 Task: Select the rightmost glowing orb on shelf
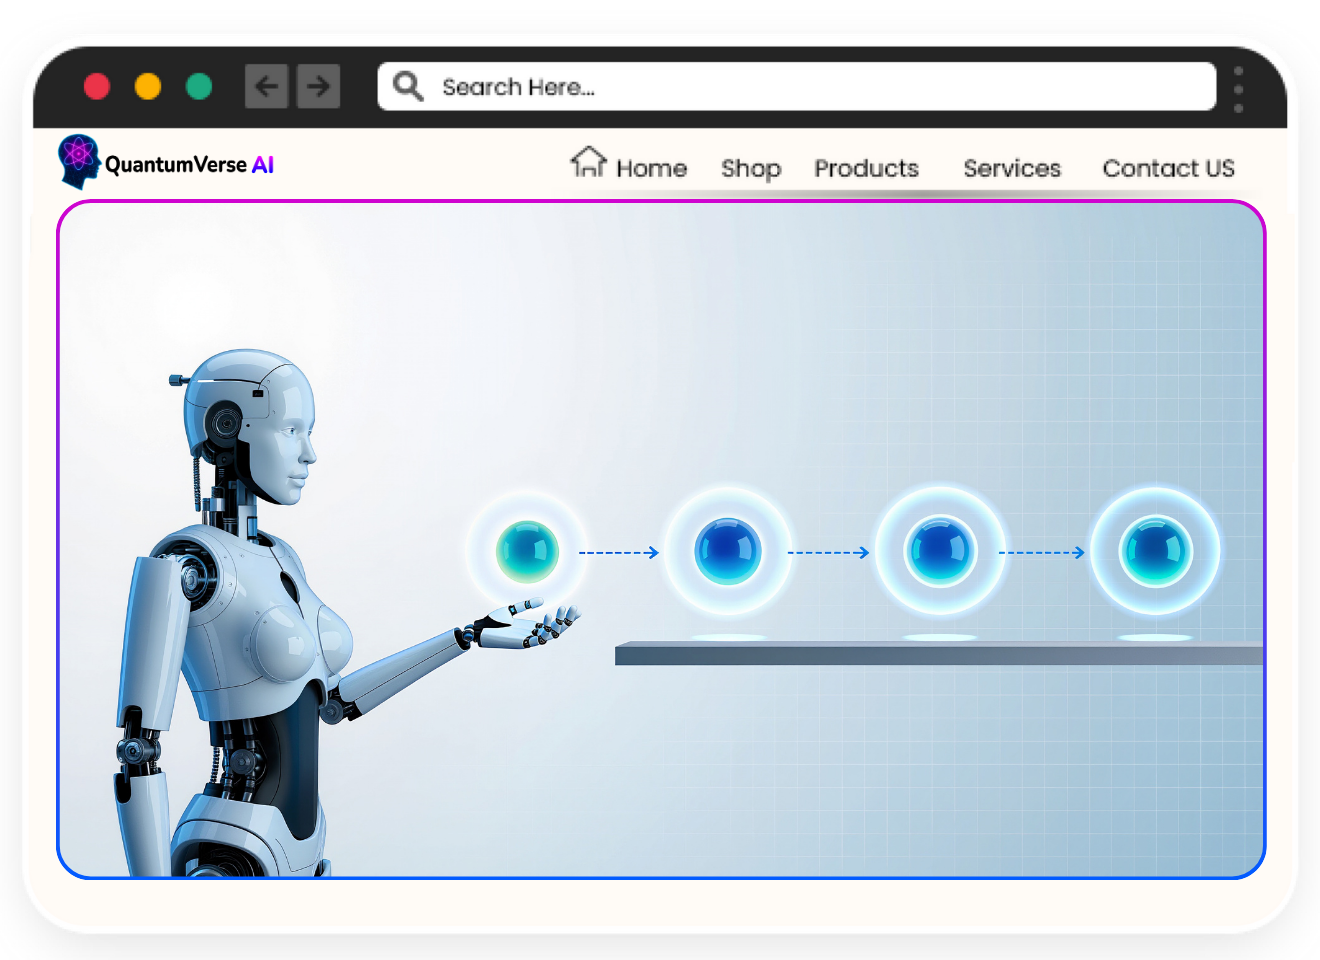point(1155,551)
